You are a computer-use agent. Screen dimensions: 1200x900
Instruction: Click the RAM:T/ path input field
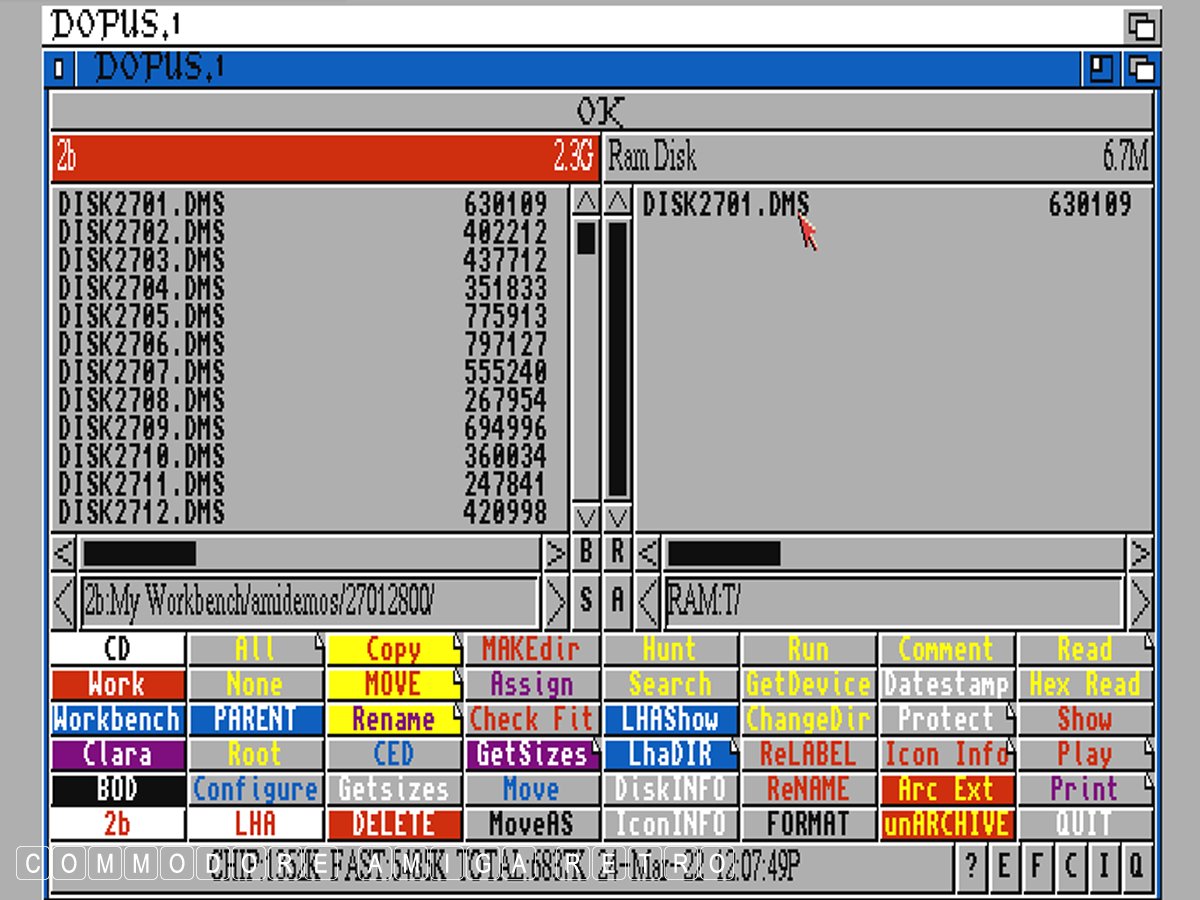click(892, 601)
